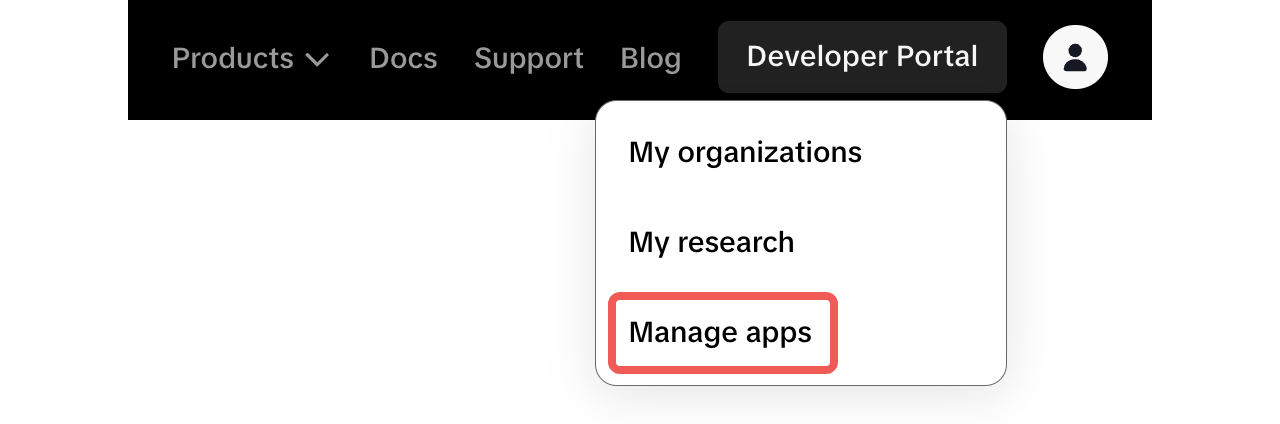The width and height of the screenshot is (1280, 424).
Task: Click the Developer Portal button
Action: click(x=862, y=57)
